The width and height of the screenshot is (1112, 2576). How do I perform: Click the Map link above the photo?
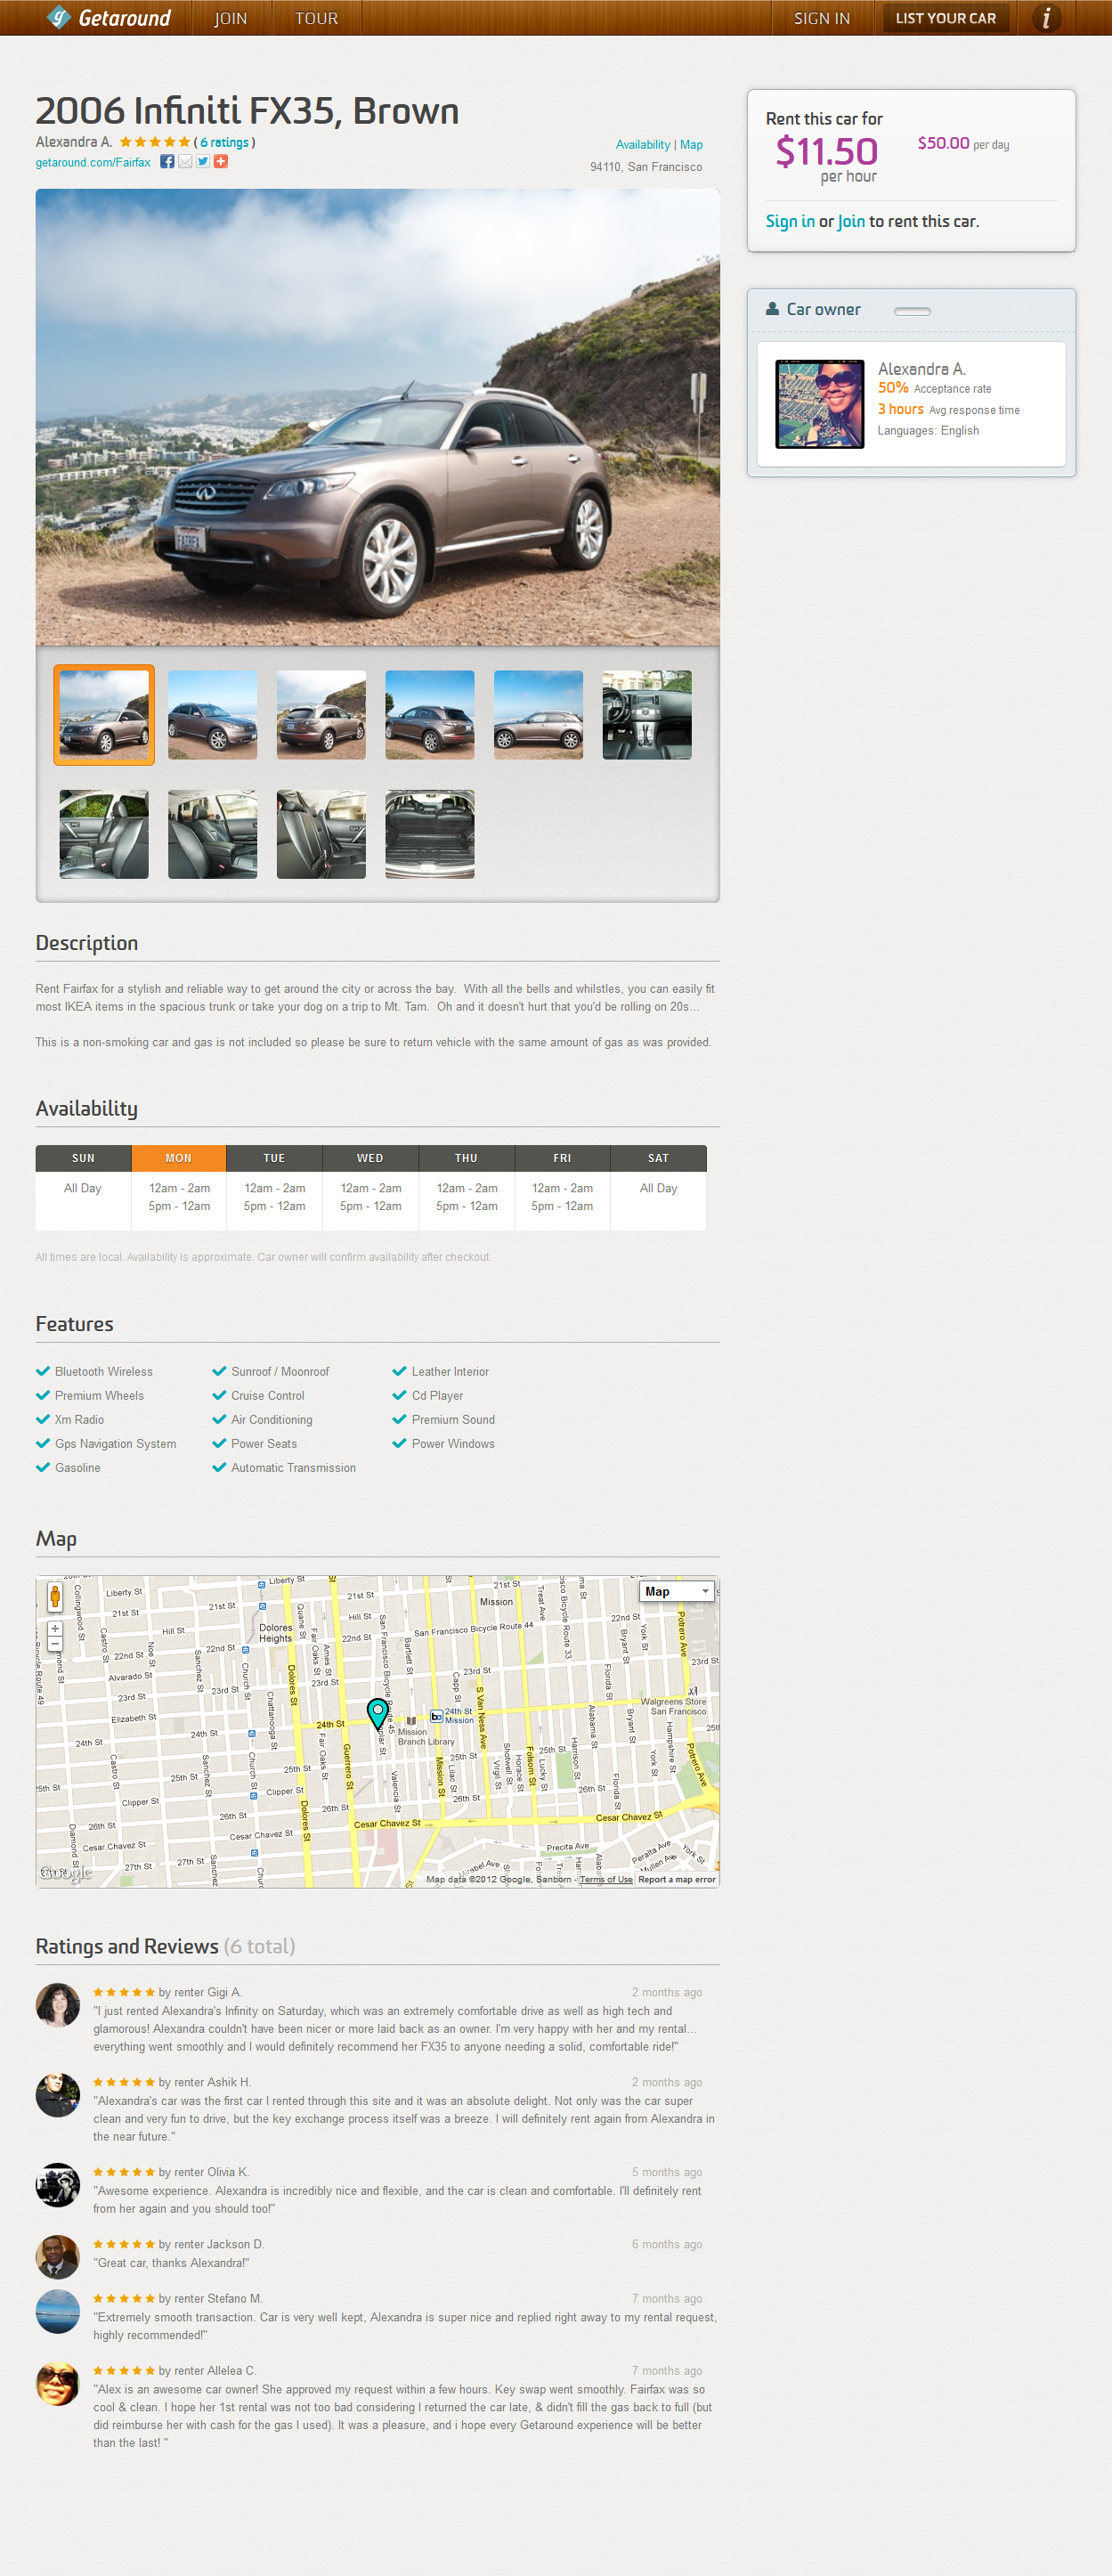click(691, 145)
